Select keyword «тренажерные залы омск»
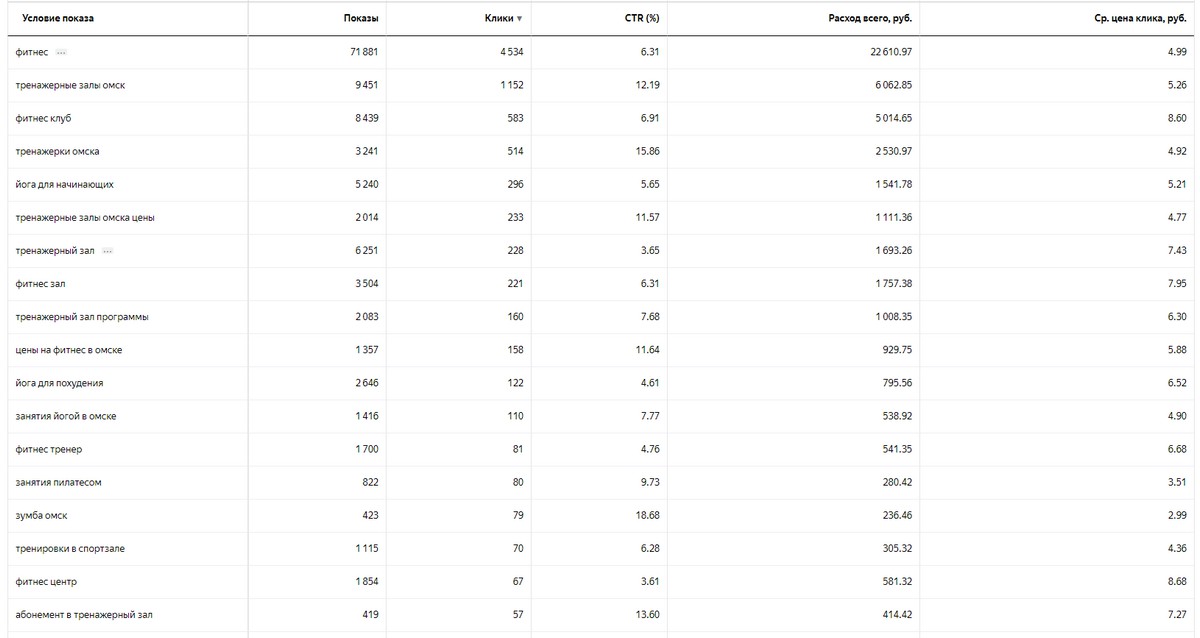This screenshot has height=638, width=1200. pos(70,85)
